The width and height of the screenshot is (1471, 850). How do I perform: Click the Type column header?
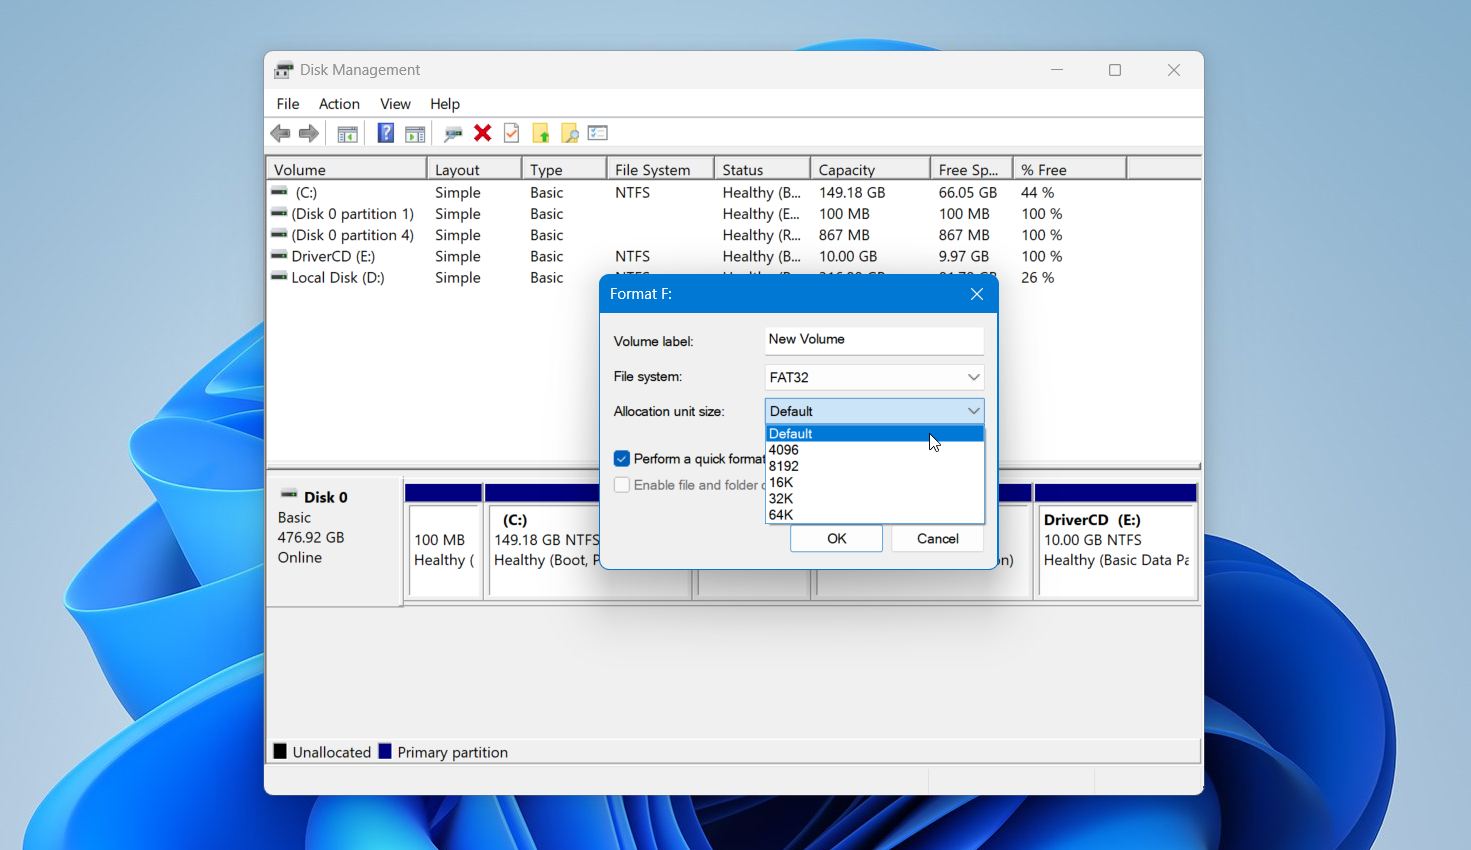click(564, 169)
